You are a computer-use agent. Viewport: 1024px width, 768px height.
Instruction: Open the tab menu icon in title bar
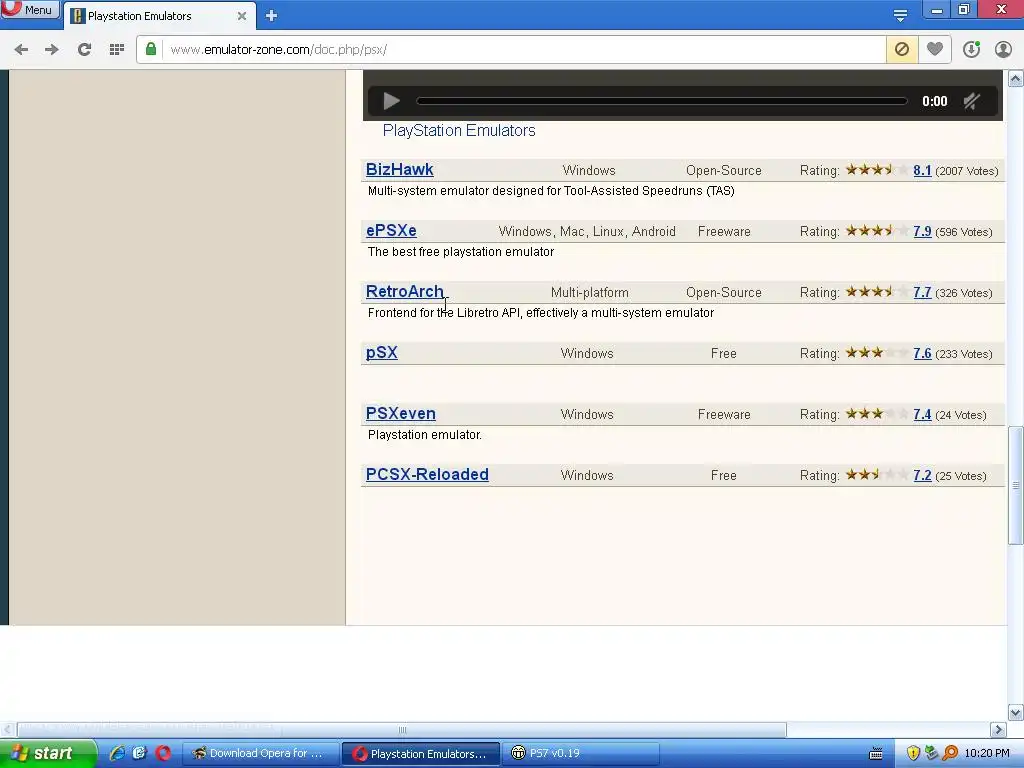click(x=901, y=16)
